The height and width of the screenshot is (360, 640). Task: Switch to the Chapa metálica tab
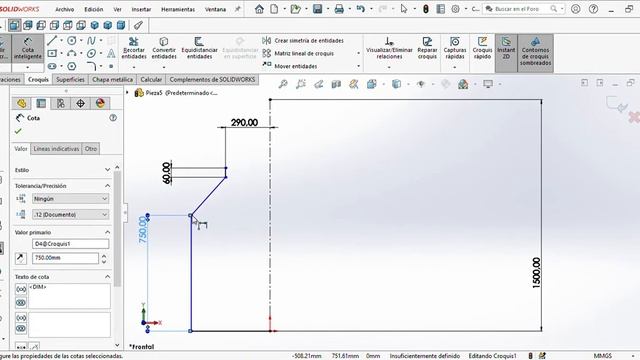[x=112, y=80]
